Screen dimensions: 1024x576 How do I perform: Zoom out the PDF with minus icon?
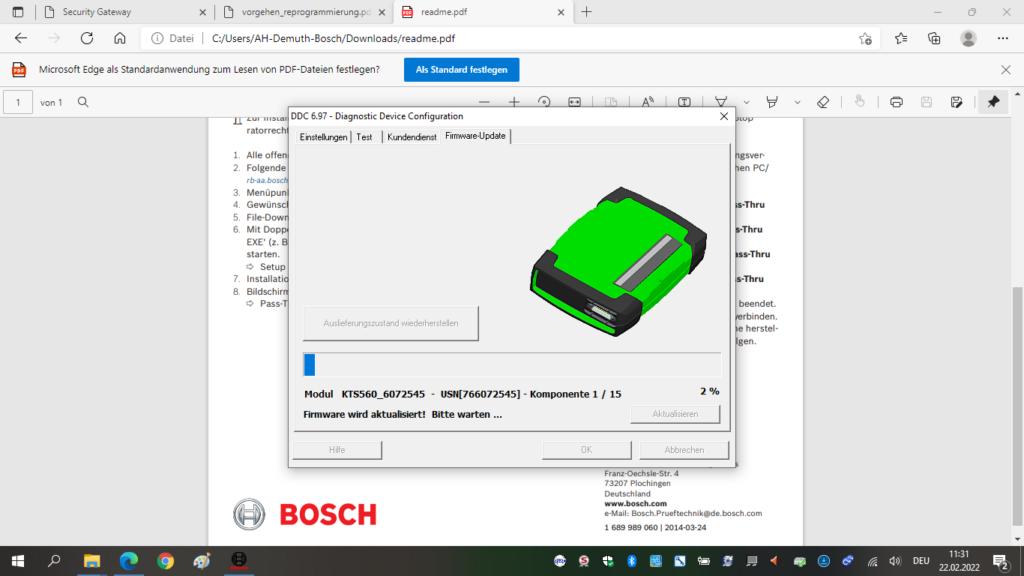coord(484,103)
